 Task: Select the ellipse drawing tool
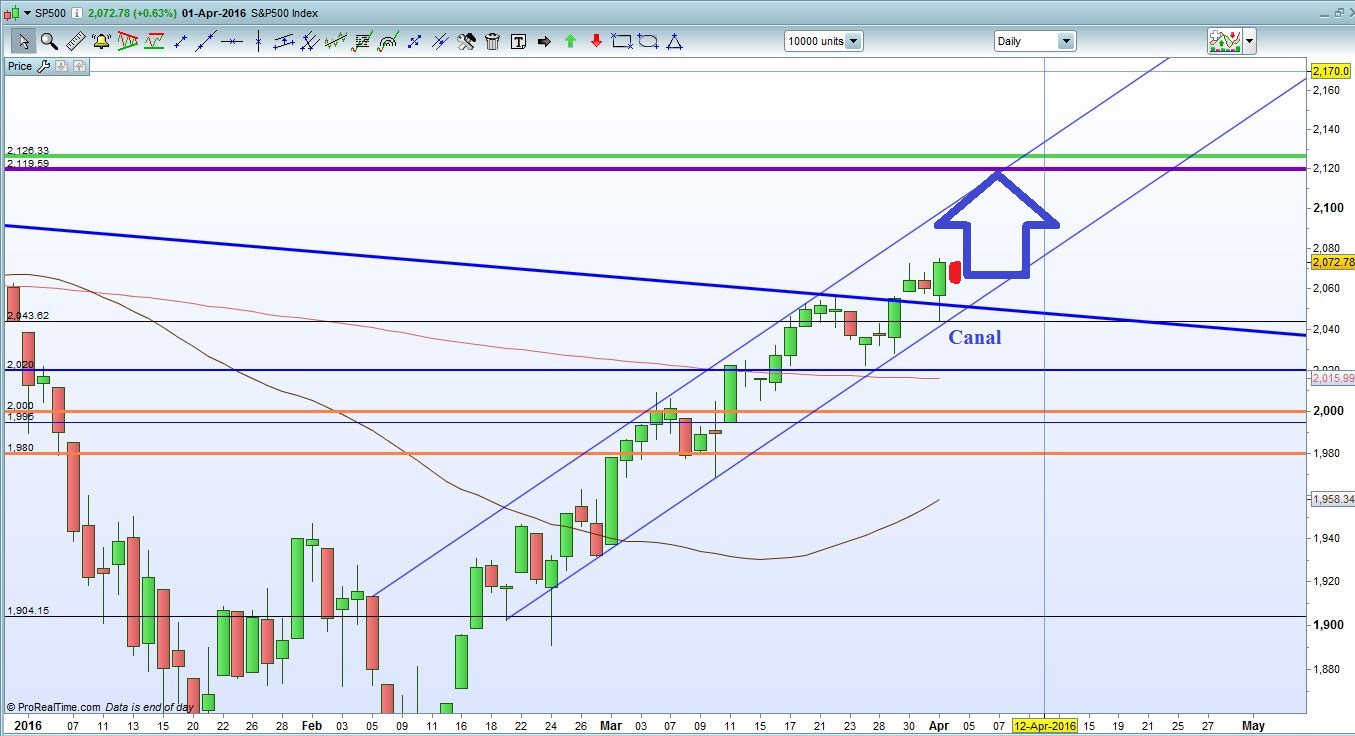[x=648, y=41]
